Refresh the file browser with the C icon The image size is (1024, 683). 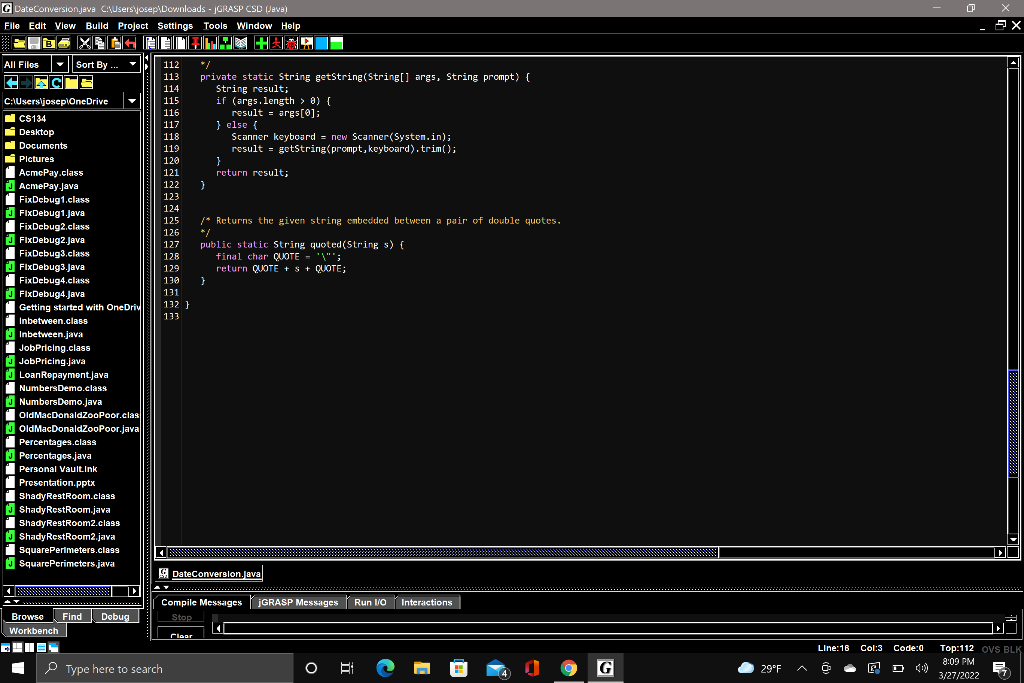56,82
